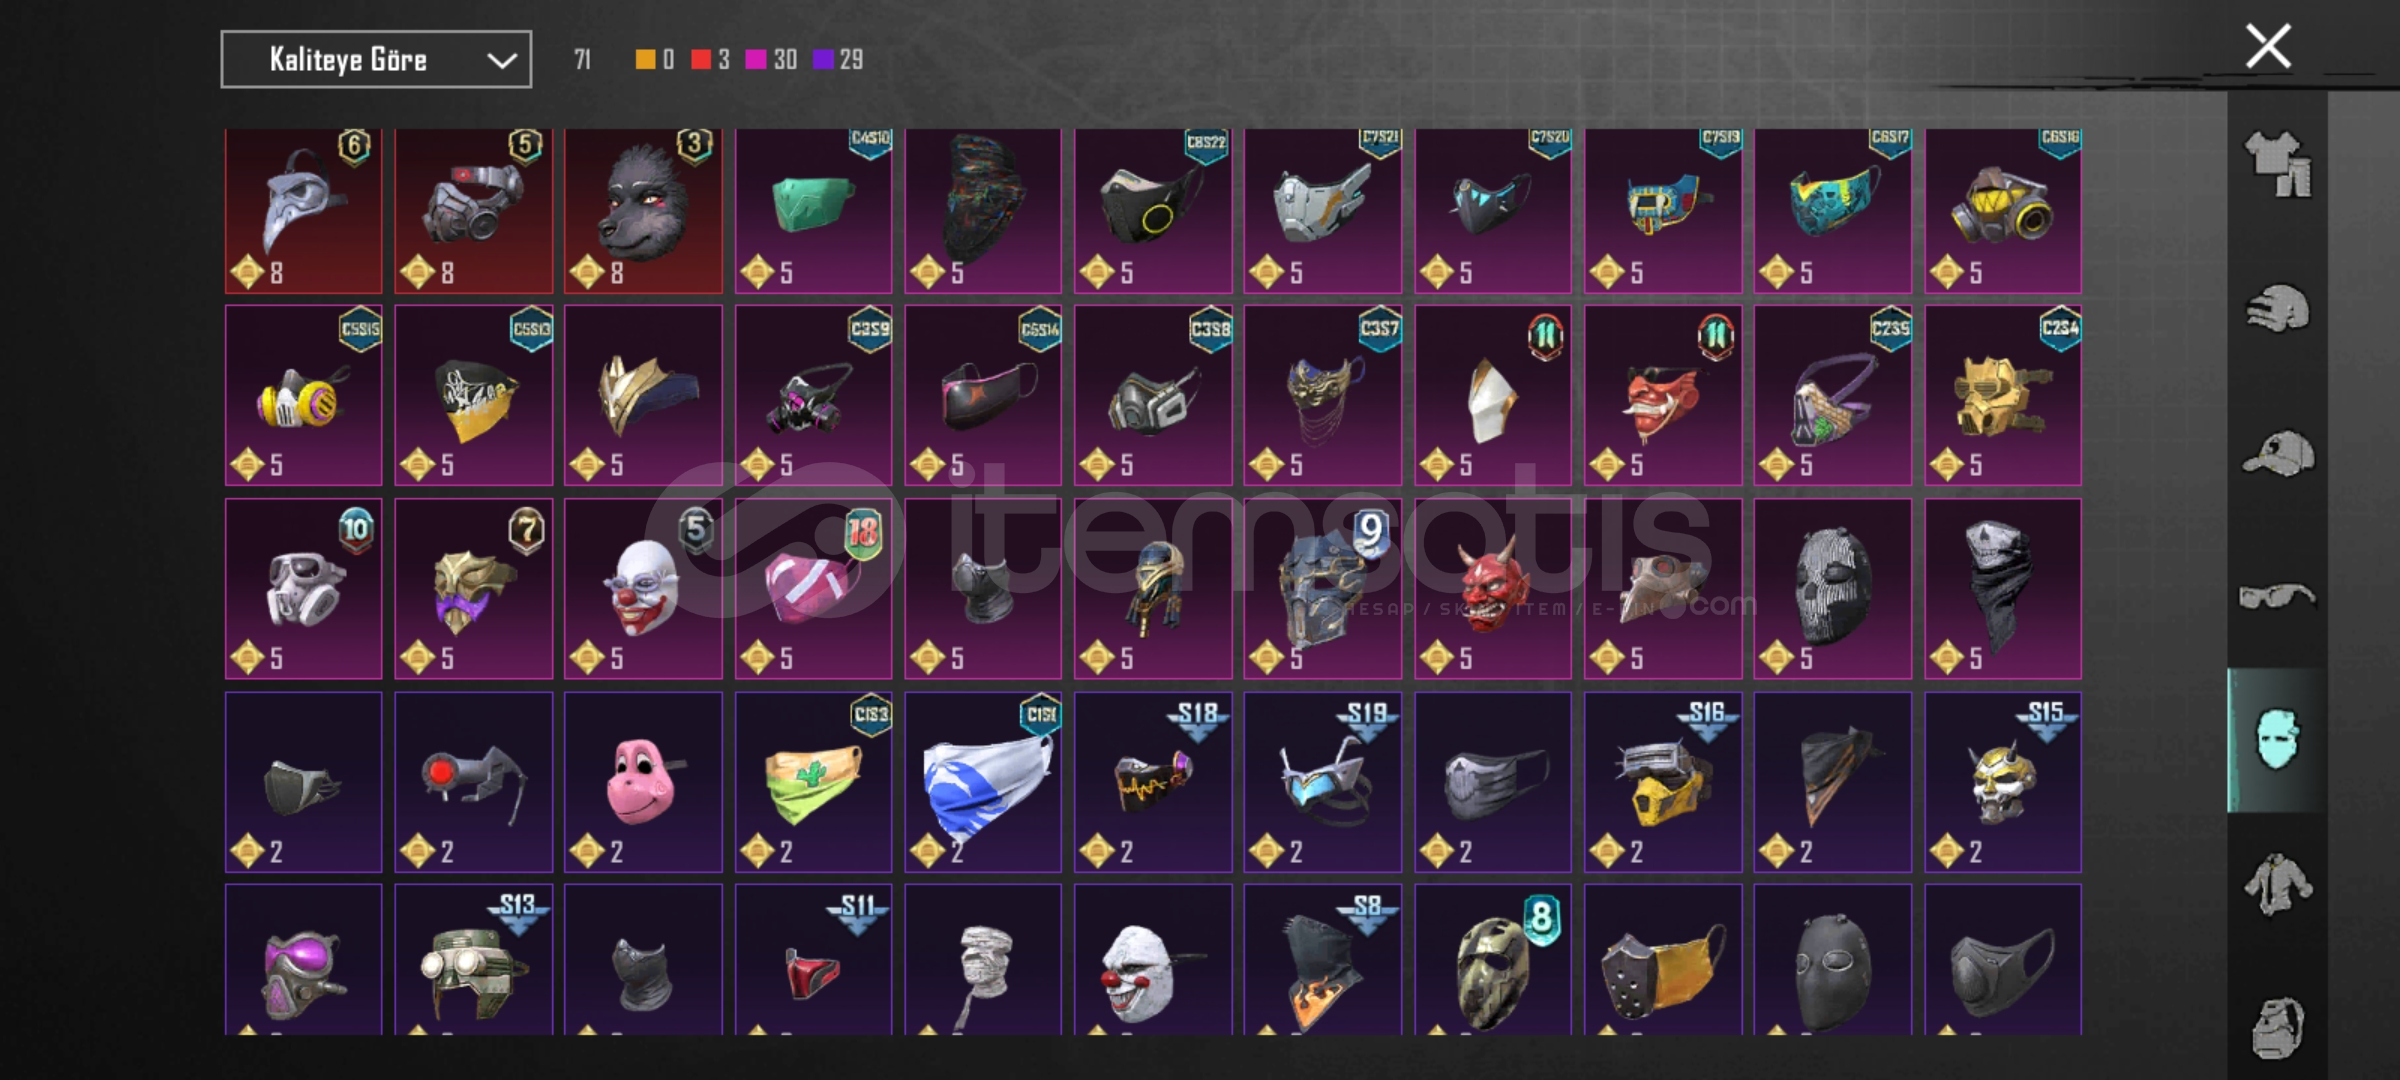Click the purple quality count swatch
Image resolution: width=2400 pixels, height=1080 pixels.
click(823, 60)
